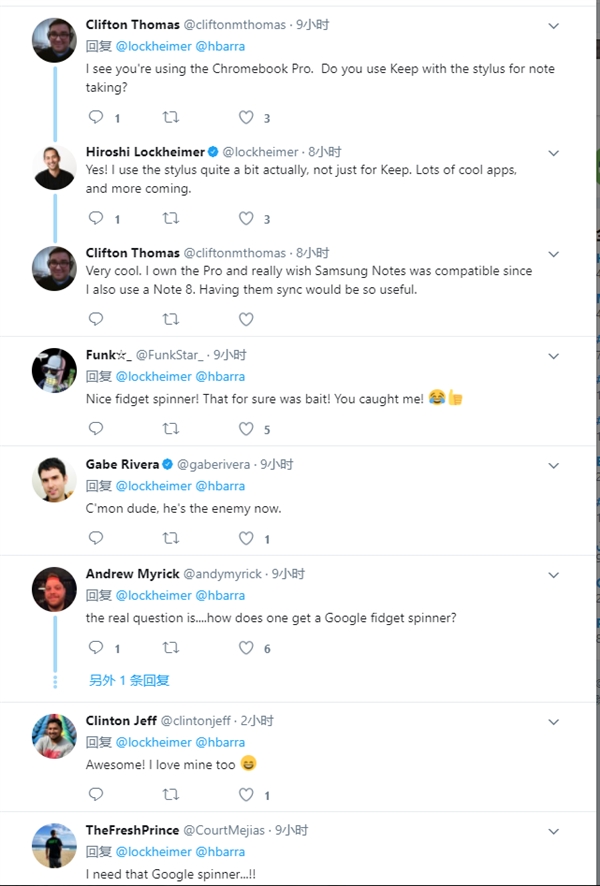Reply to Gabe Rivera's tweet
600x886 pixels.
[96, 538]
